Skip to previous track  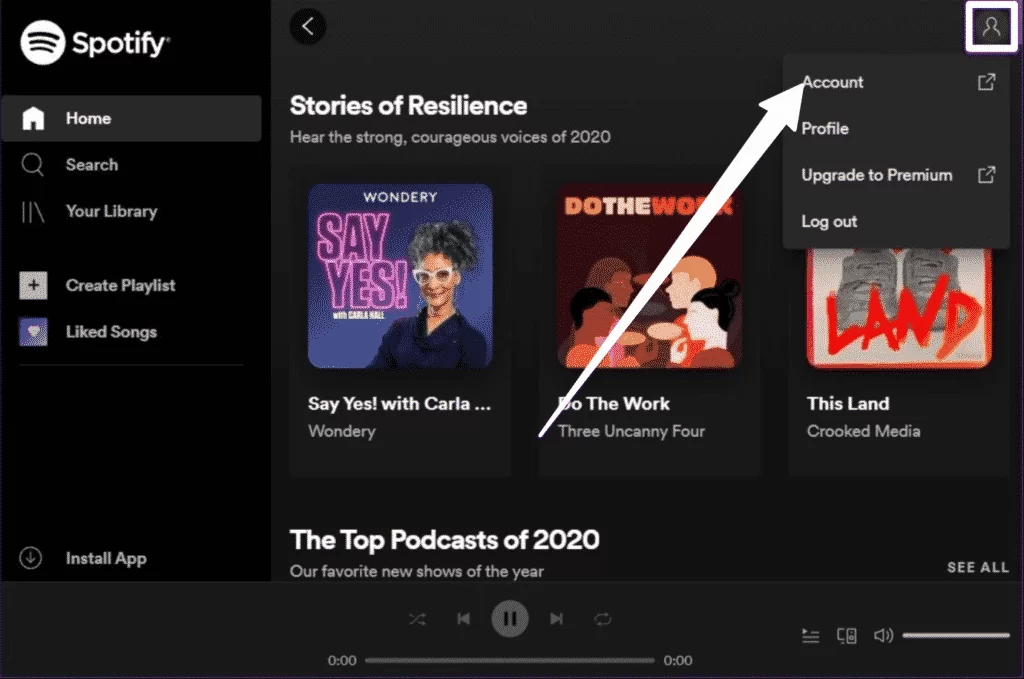[464, 618]
